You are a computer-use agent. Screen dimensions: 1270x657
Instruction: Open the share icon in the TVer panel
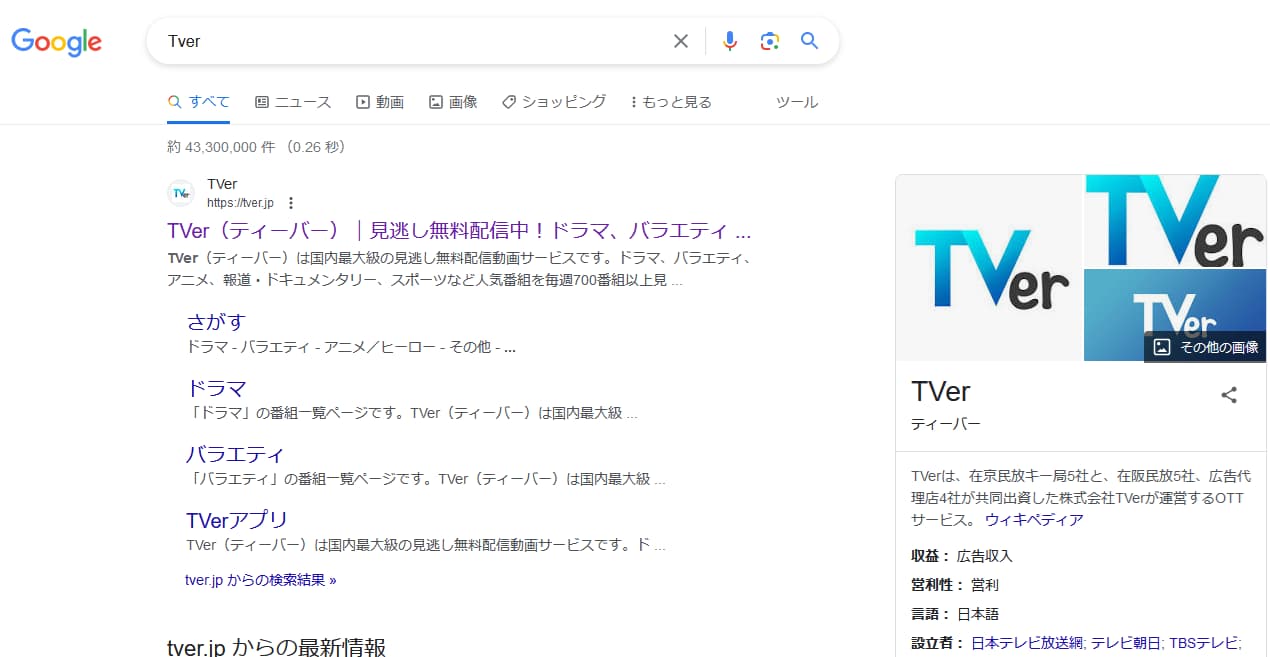click(1228, 395)
